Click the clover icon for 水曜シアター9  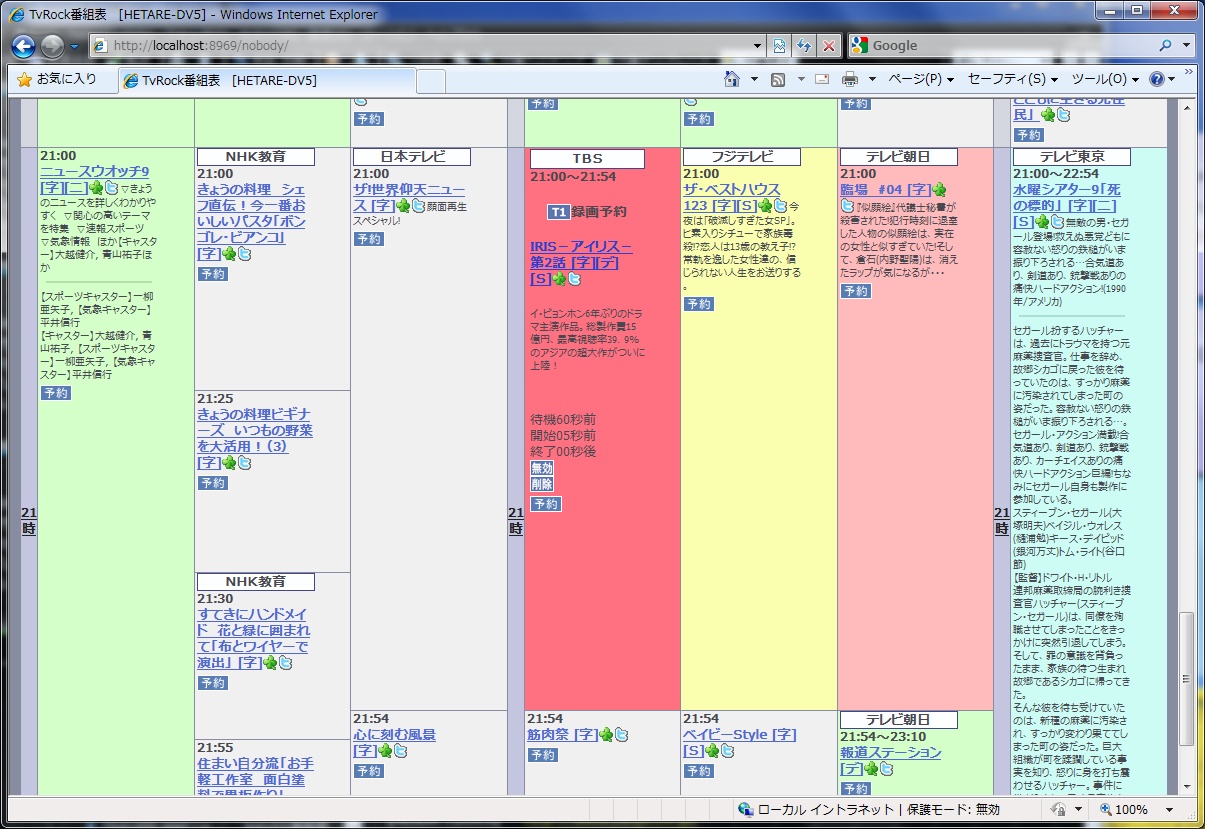point(1042,221)
